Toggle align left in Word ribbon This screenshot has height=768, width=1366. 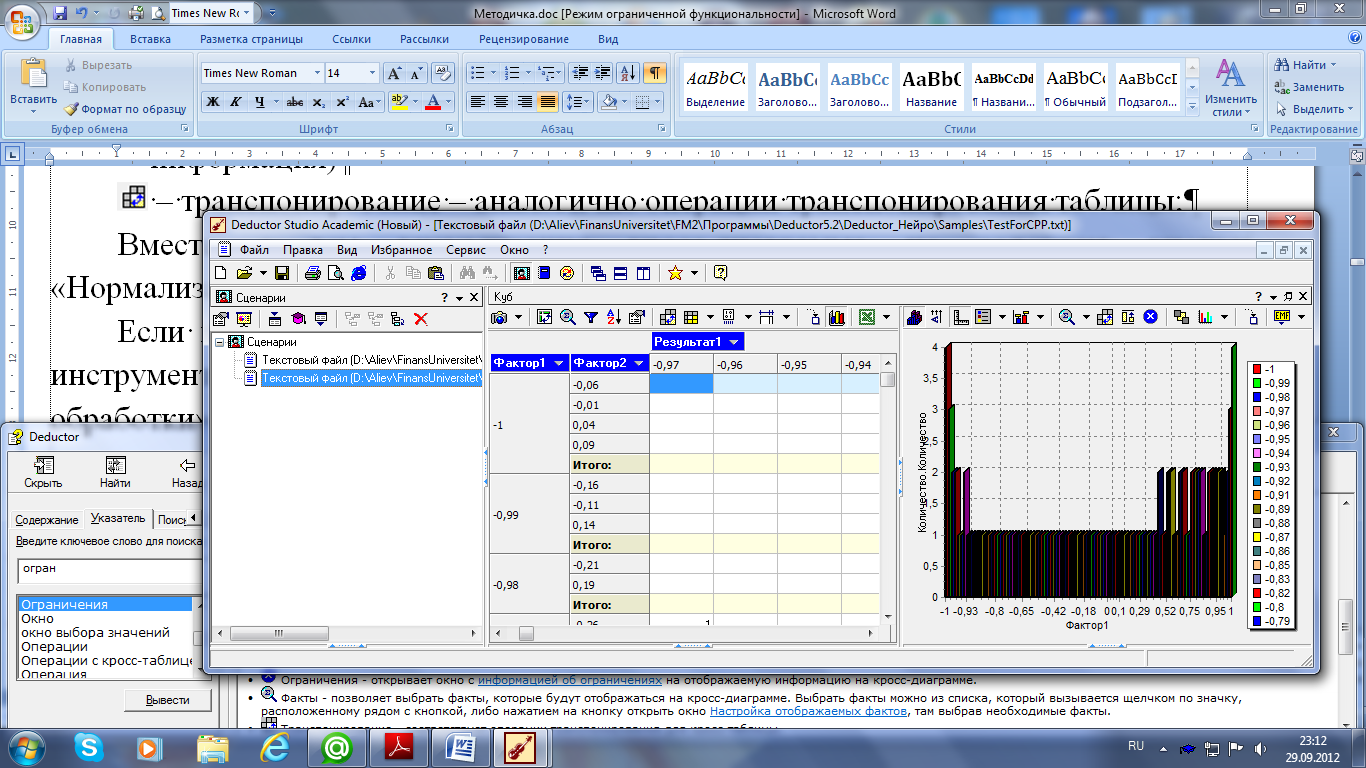(x=477, y=102)
